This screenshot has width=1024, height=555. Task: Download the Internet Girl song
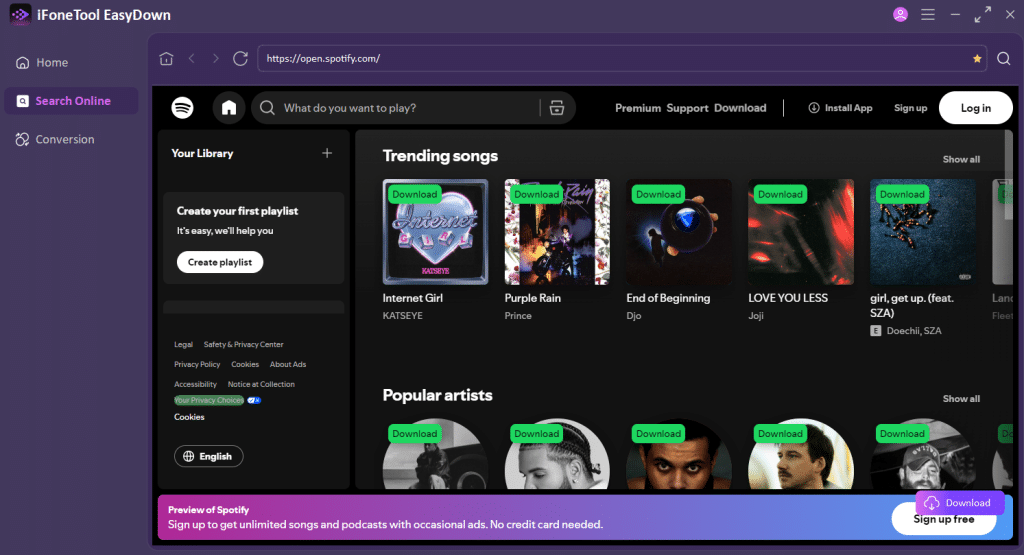(x=414, y=194)
